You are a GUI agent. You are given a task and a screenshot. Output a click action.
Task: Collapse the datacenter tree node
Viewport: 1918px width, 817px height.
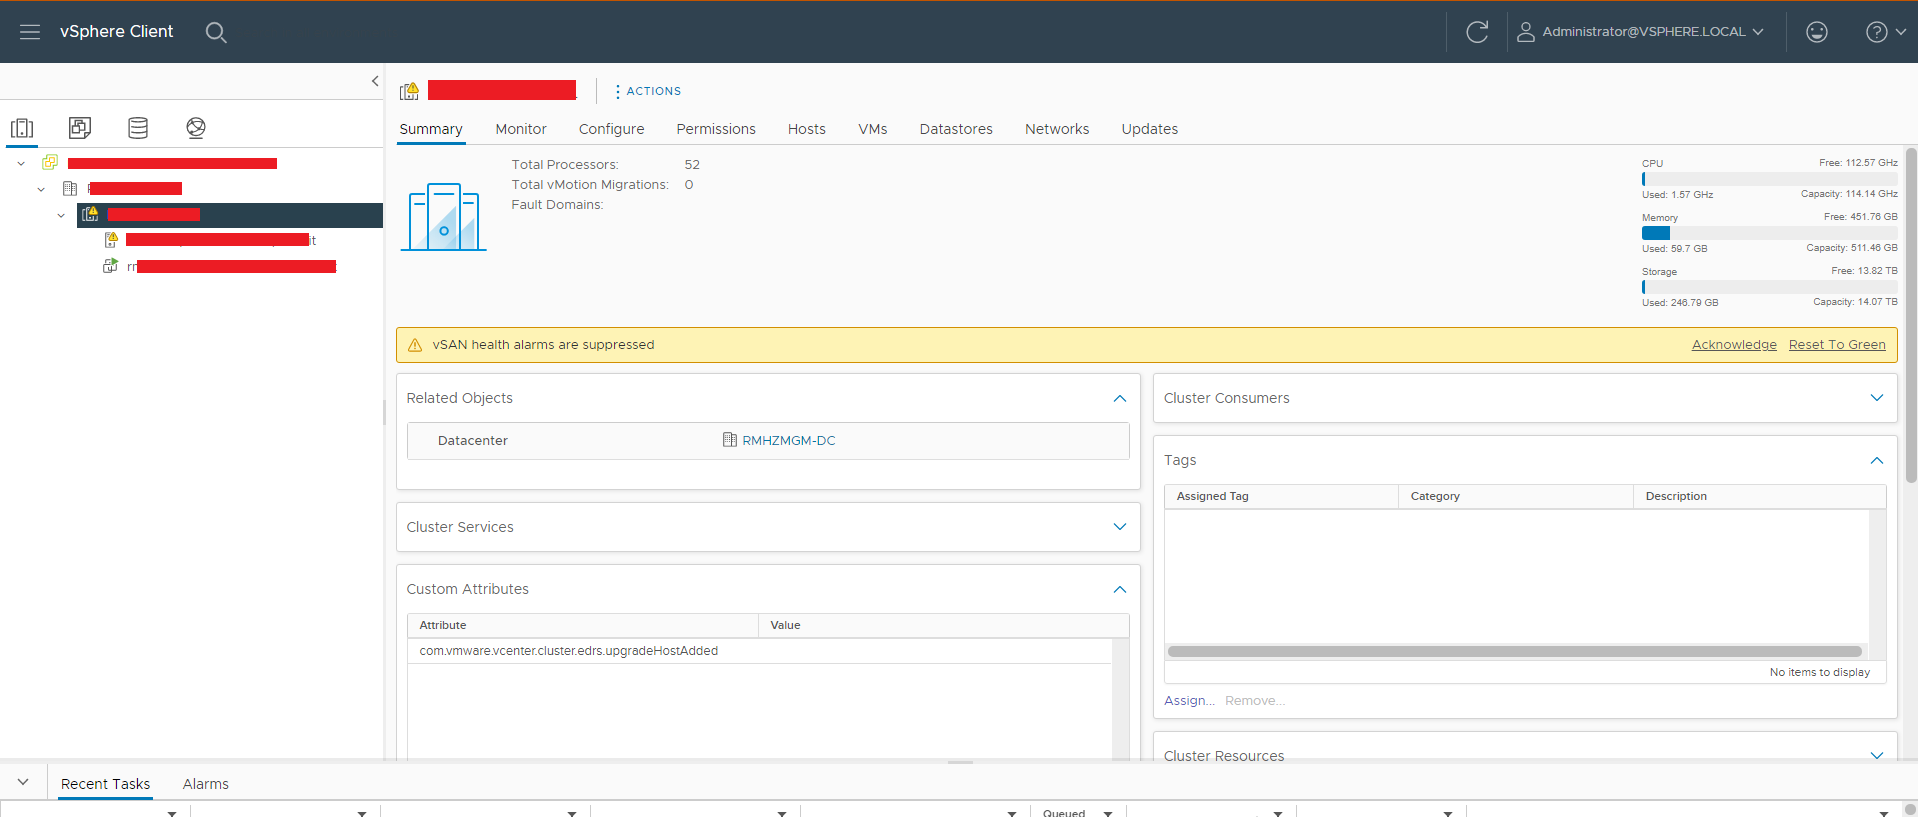[41, 189]
